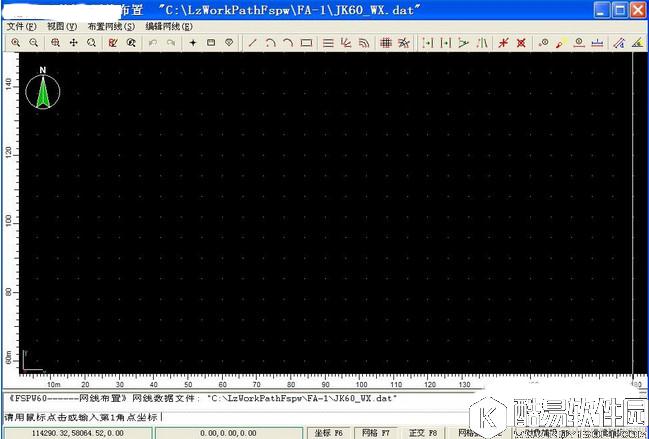This screenshot has height=439, width=649.
Task: Click the zoom window tool icon
Action: (54, 43)
